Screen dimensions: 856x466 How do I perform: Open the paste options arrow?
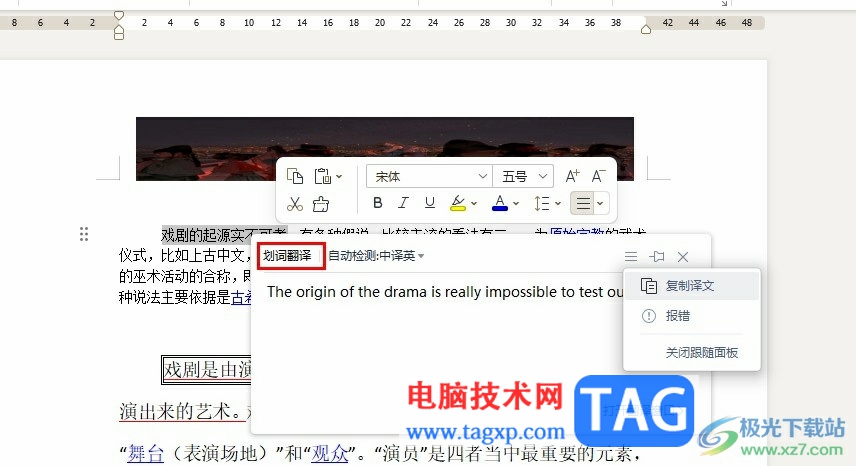coord(339,176)
